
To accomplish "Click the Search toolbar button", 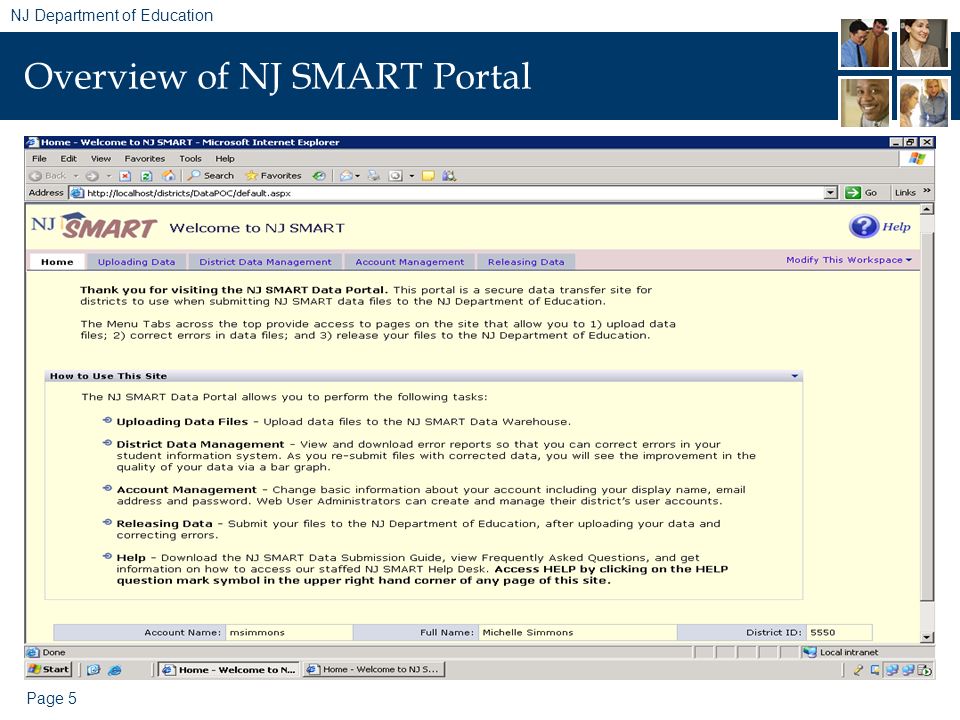I will pyautogui.click(x=211, y=176).
